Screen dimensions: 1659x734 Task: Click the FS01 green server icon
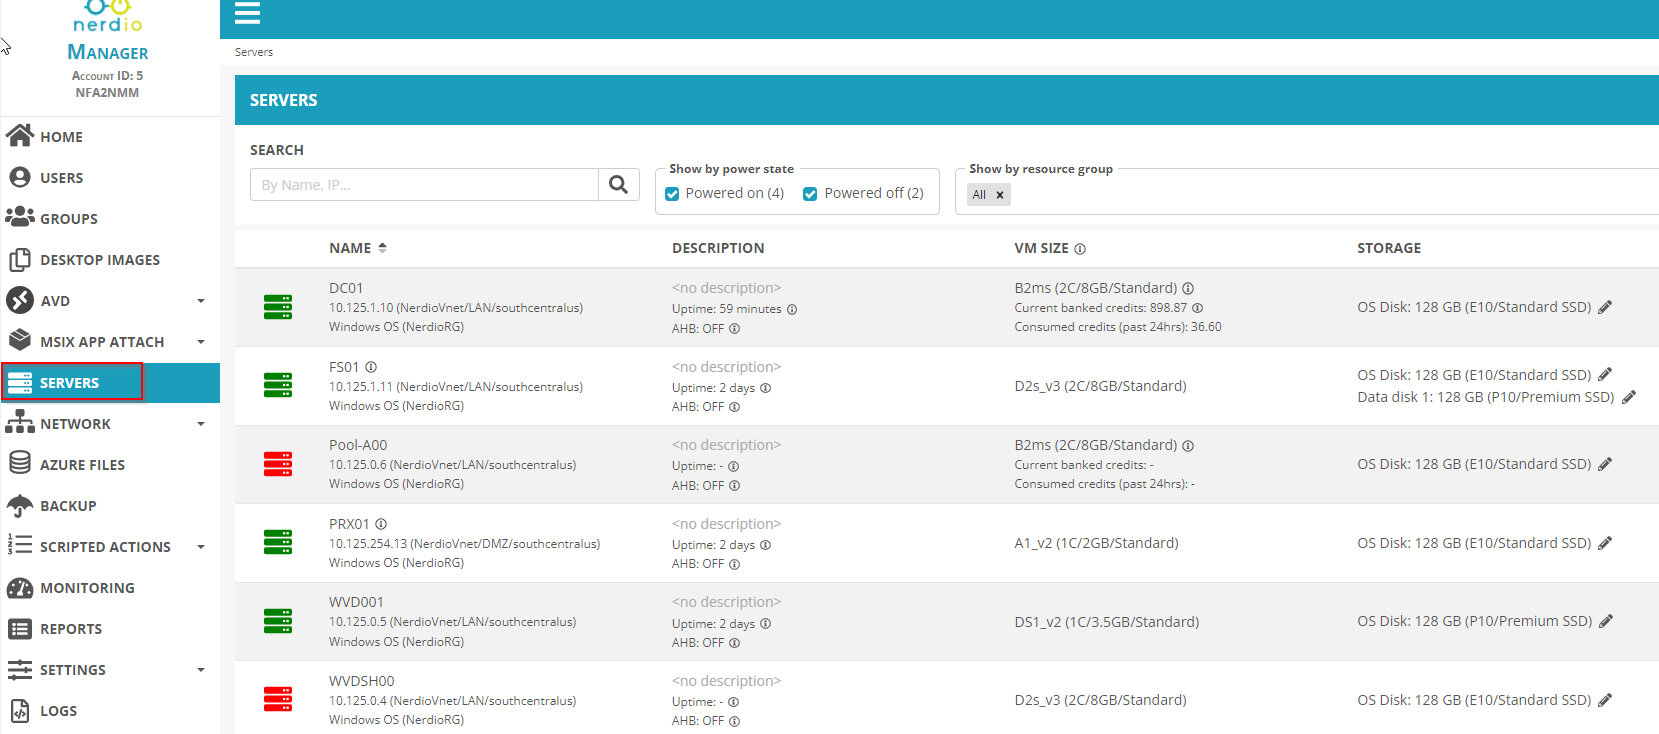pyautogui.click(x=278, y=385)
